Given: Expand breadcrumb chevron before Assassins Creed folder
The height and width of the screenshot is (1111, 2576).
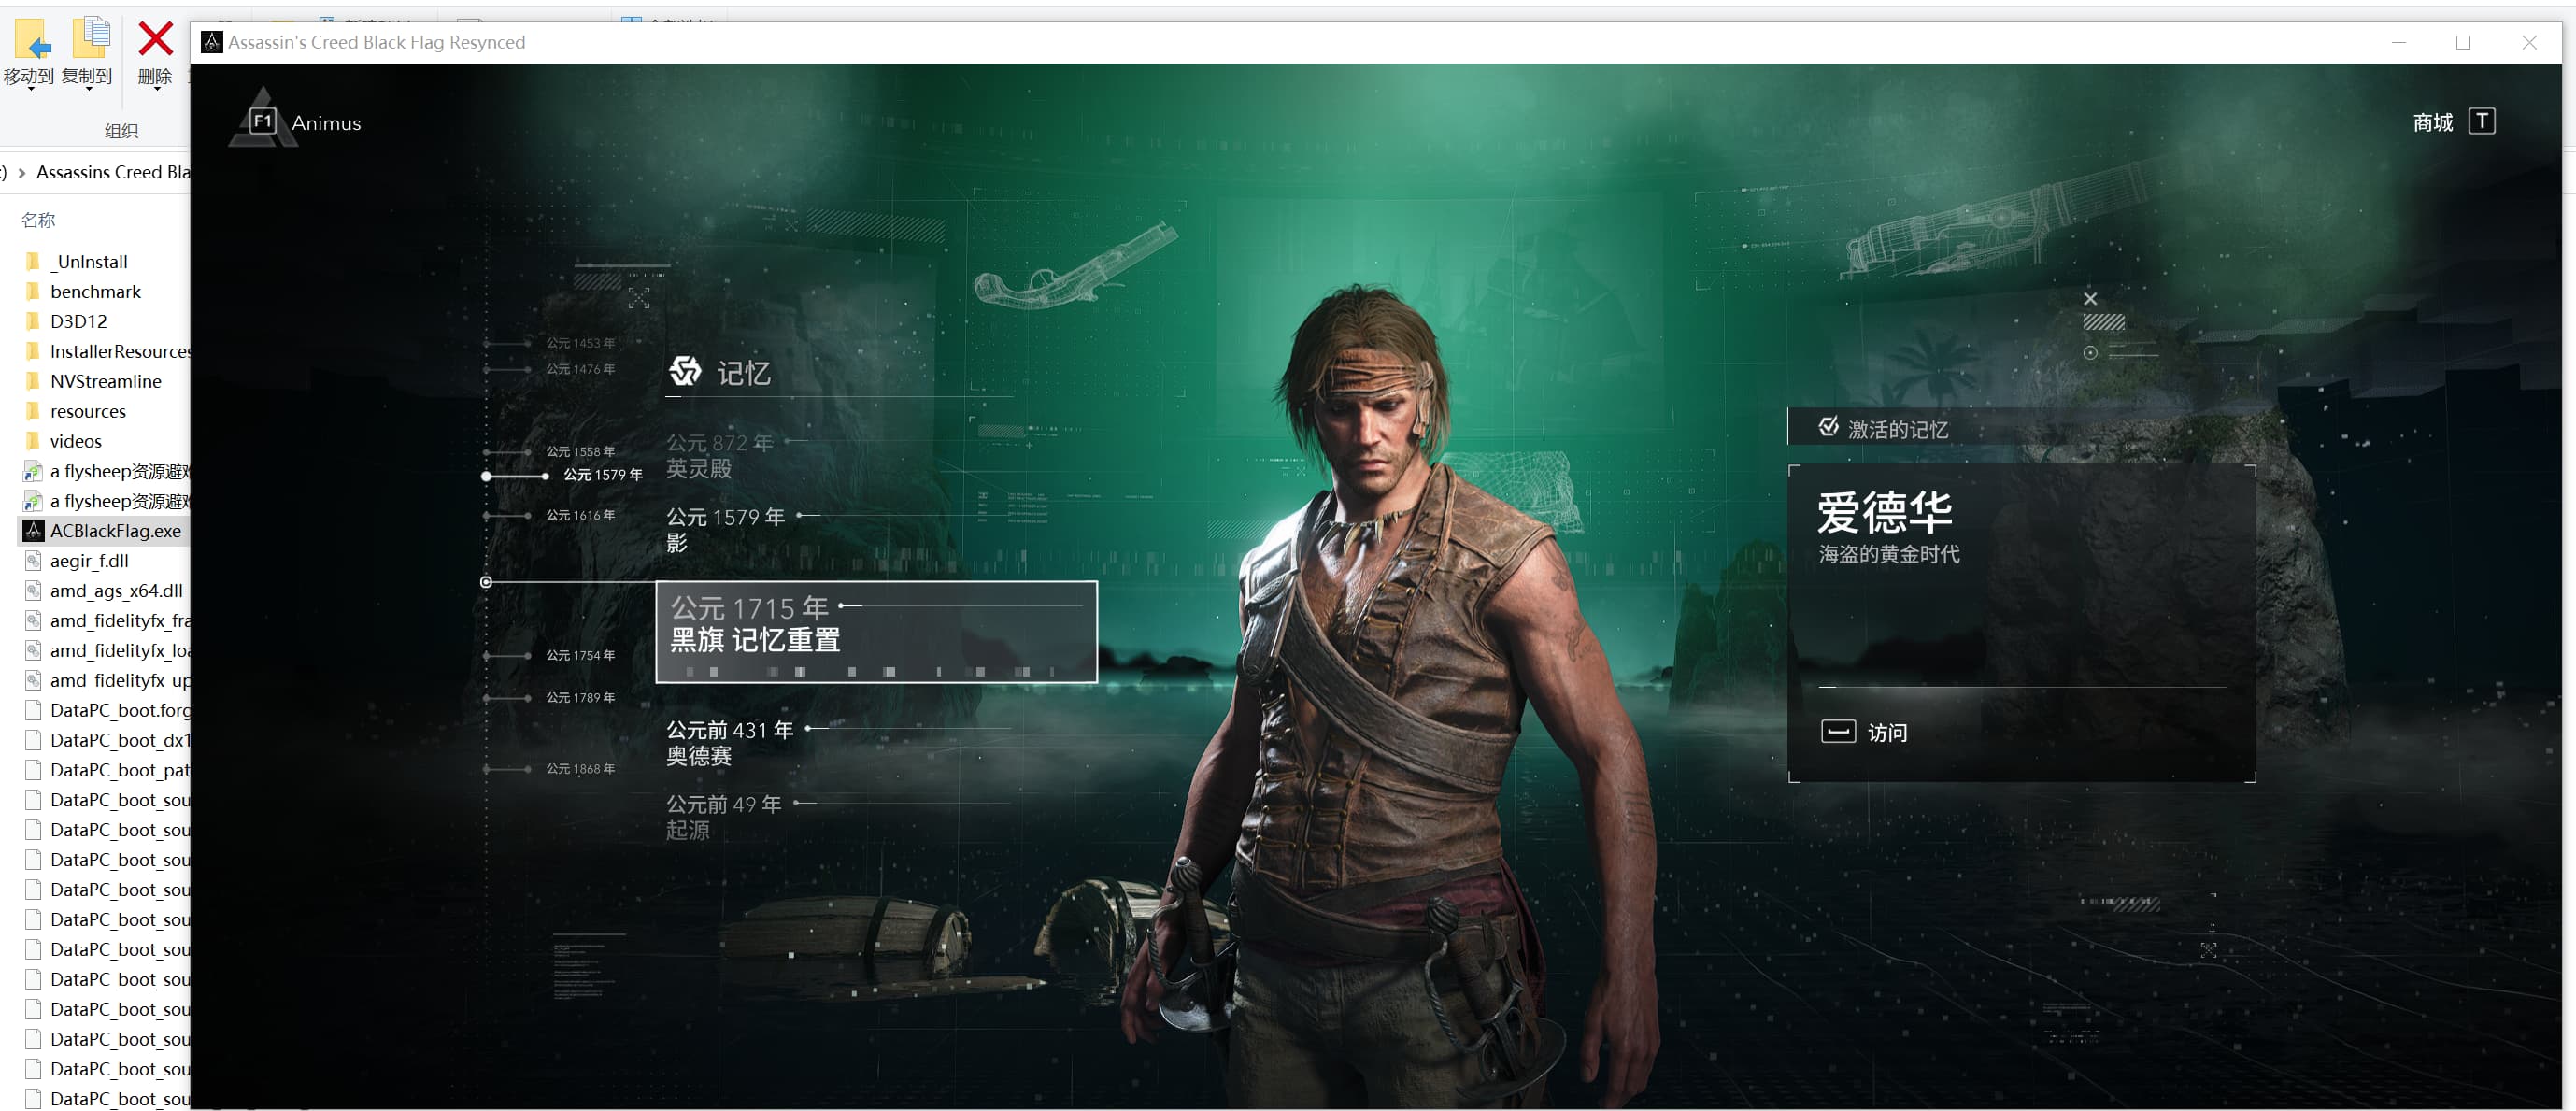Looking at the screenshot, I should pyautogui.click(x=22, y=173).
